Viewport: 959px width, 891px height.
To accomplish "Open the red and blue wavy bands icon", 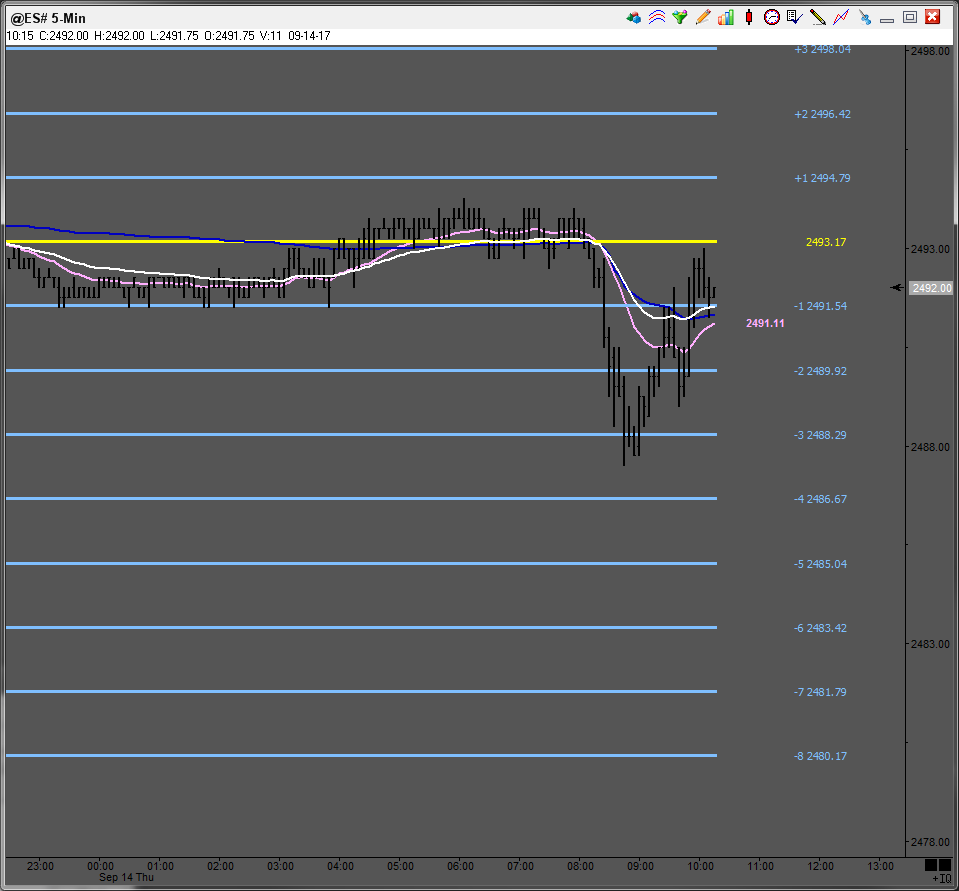I will click(657, 17).
